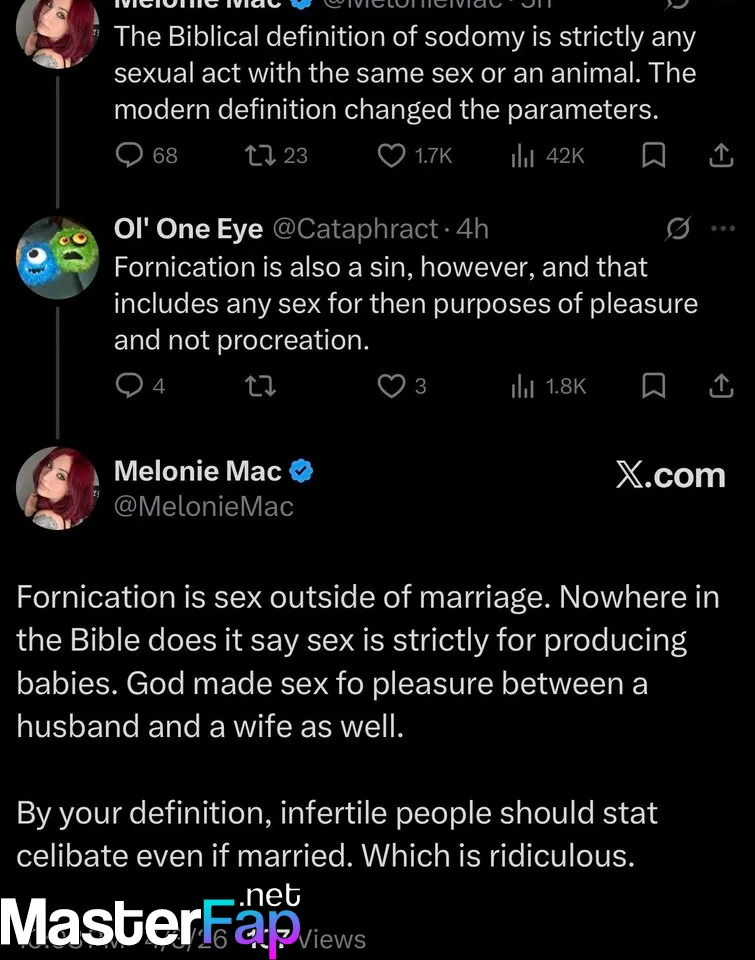Screen dimensions: 755x960
Task: Reply to Melonie Mac's sodomy definition tweet
Action: [x=131, y=155]
